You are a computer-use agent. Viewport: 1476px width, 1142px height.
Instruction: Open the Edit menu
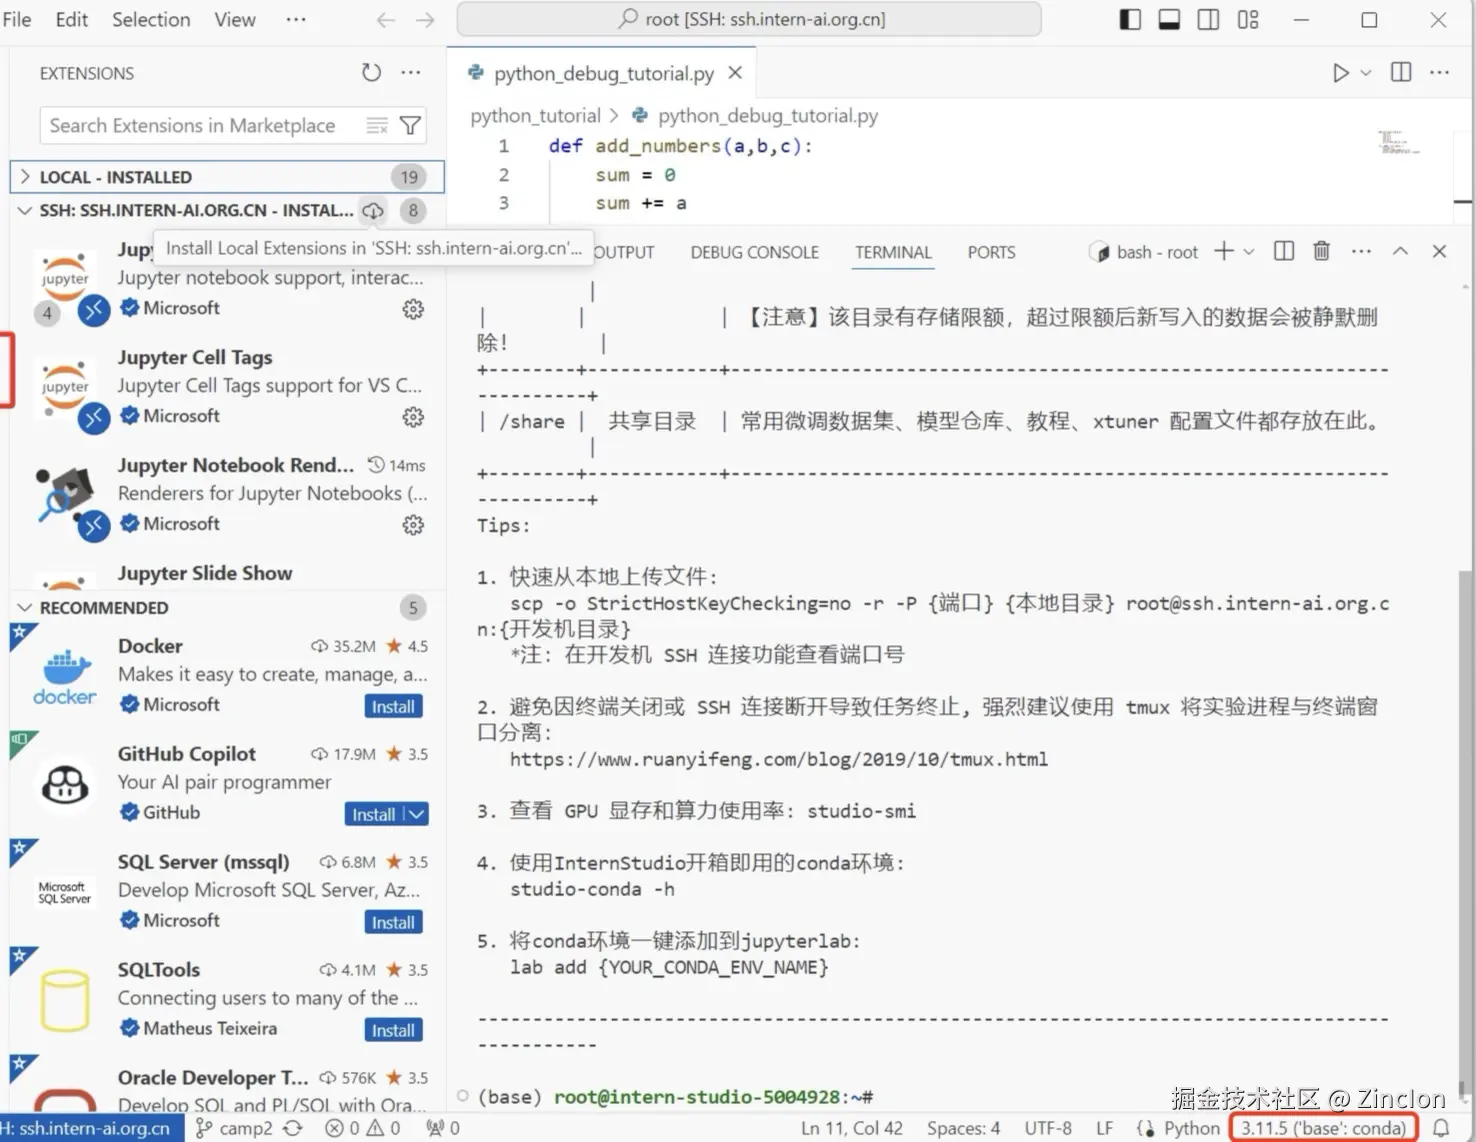[x=71, y=19]
